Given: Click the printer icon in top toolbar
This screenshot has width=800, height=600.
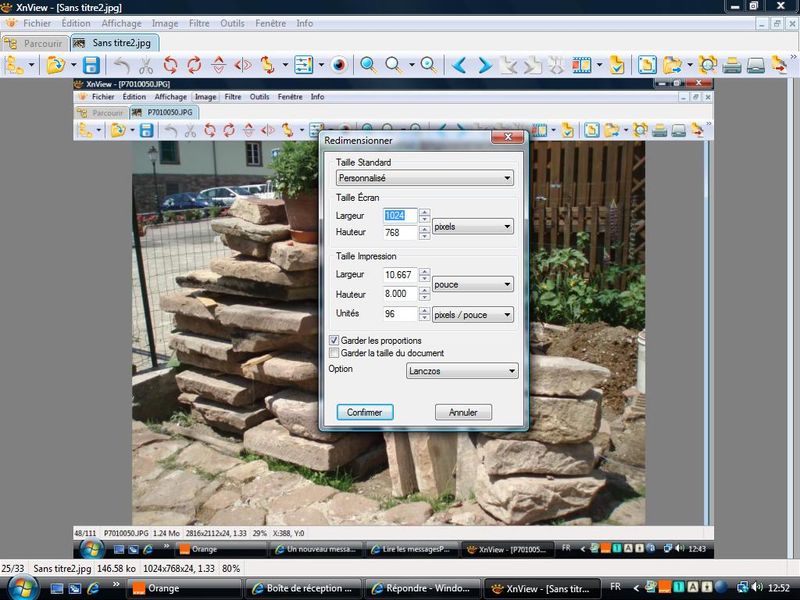Looking at the screenshot, I should click(x=732, y=66).
